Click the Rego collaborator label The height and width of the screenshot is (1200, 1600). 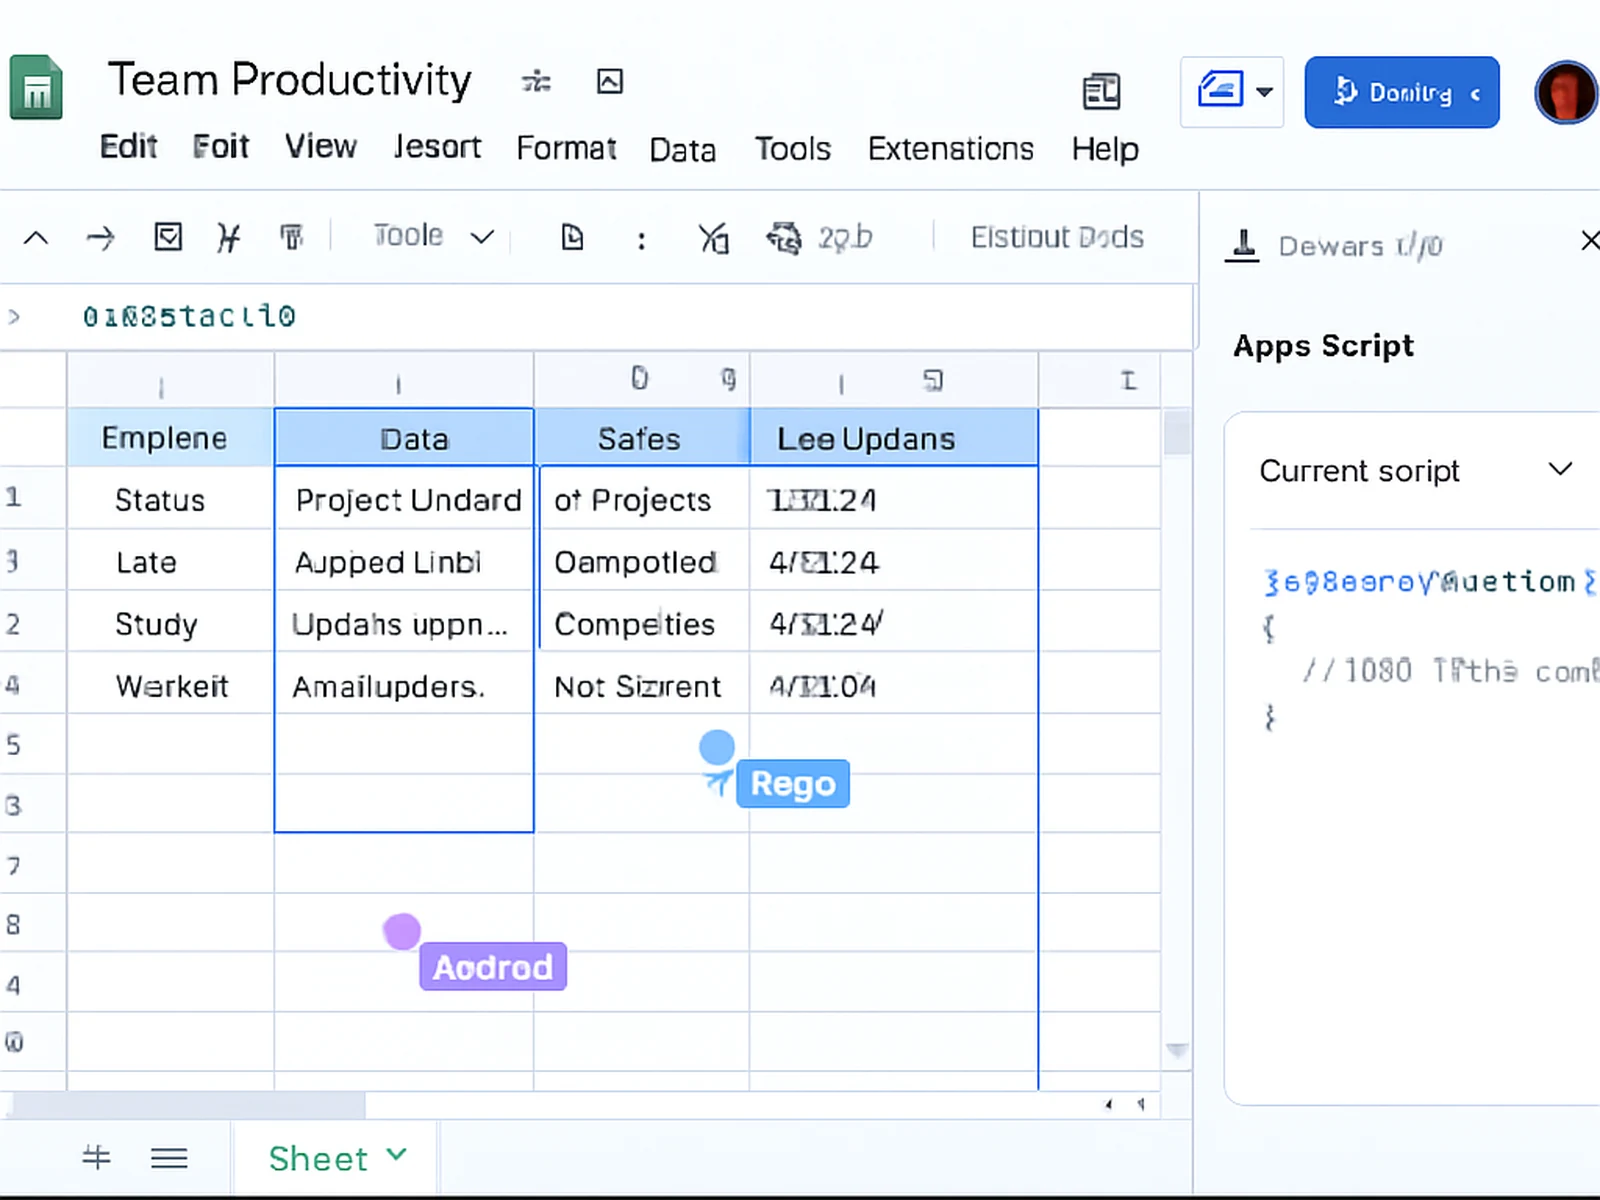pyautogui.click(x=792, y=783)
